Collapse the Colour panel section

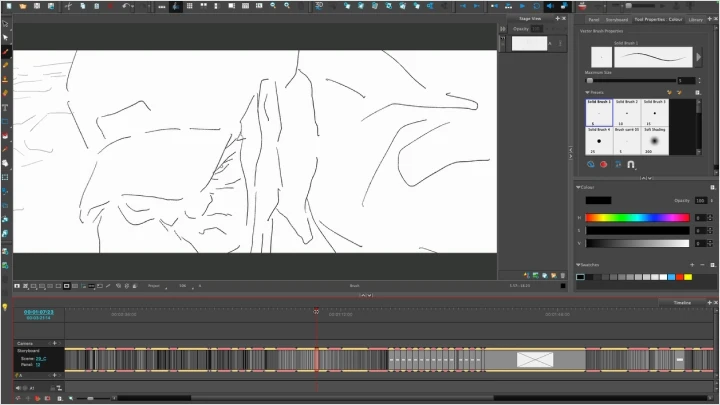[579, 186]
